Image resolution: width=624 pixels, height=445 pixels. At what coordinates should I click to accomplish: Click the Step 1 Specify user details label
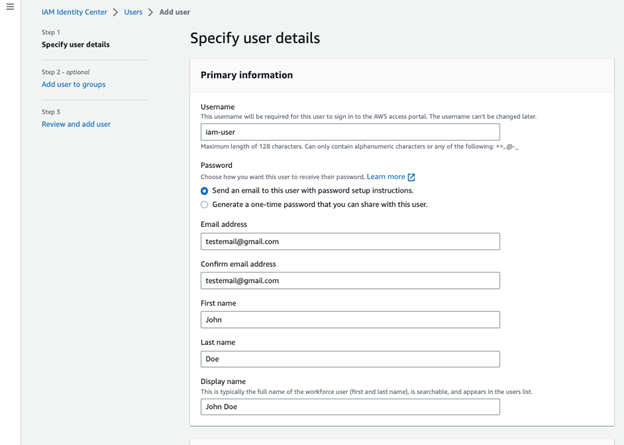click(76, 44)
